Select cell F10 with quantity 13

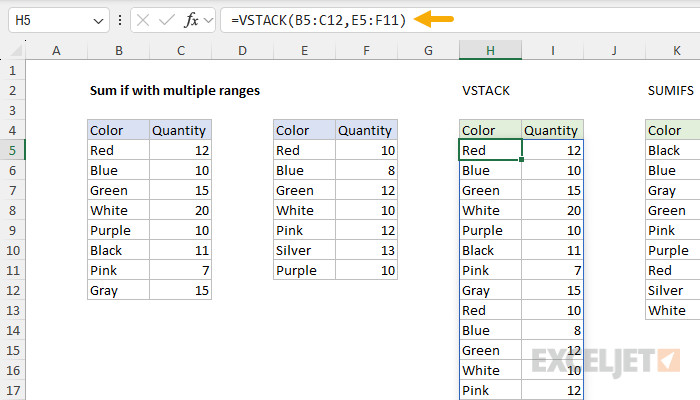(367, 250)
